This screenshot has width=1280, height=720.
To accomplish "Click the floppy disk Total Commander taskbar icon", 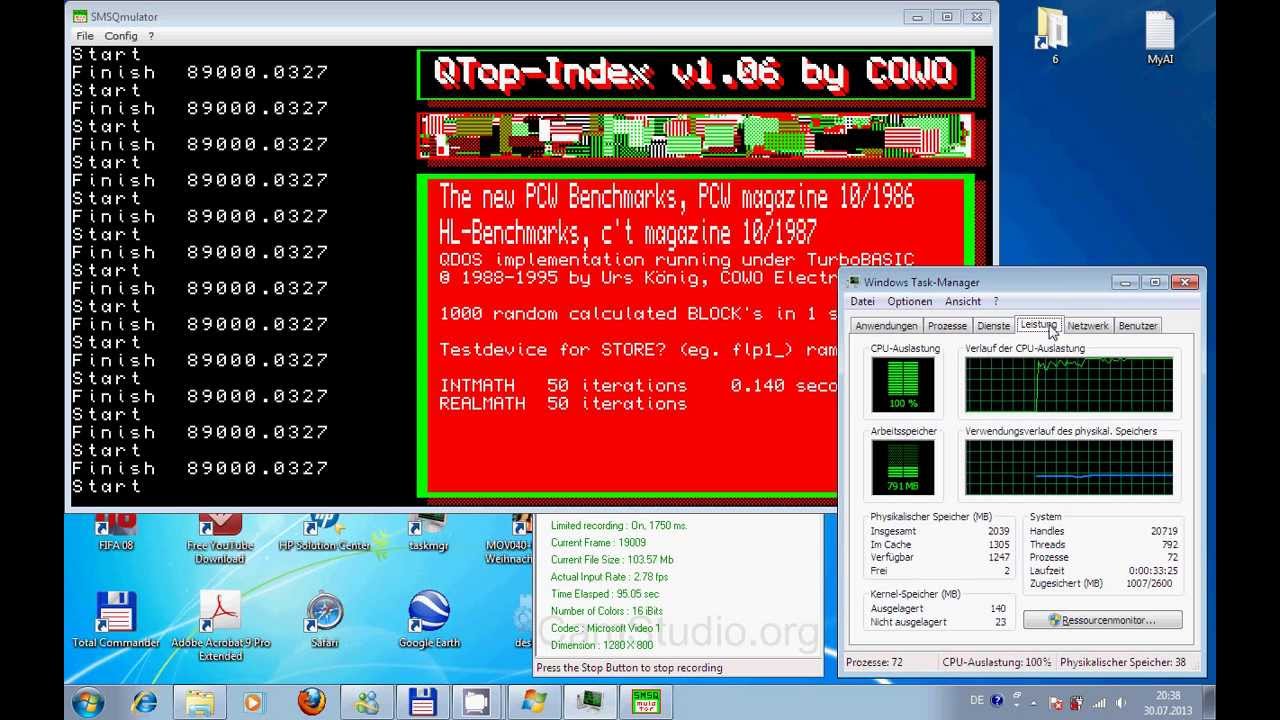I will point(422,702).
